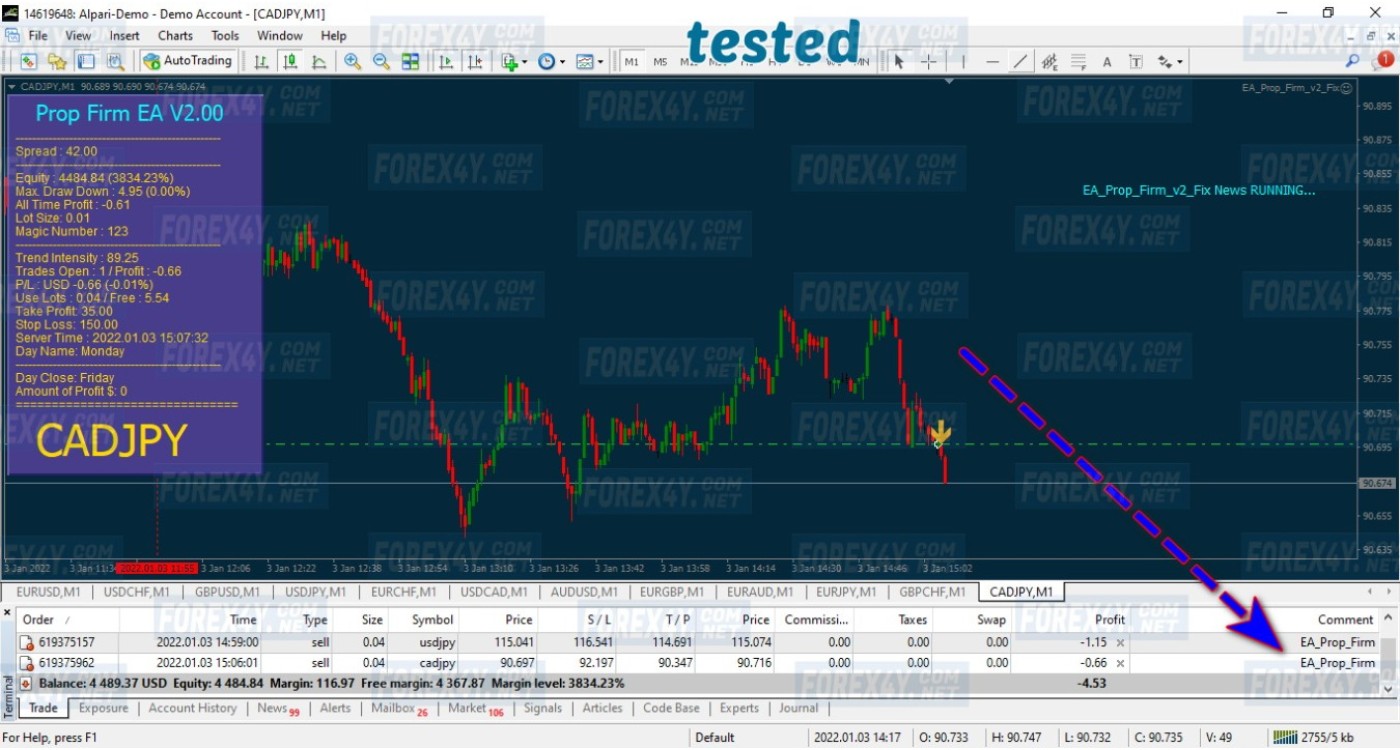Open the tile windows grid icon

coord(410,62)
